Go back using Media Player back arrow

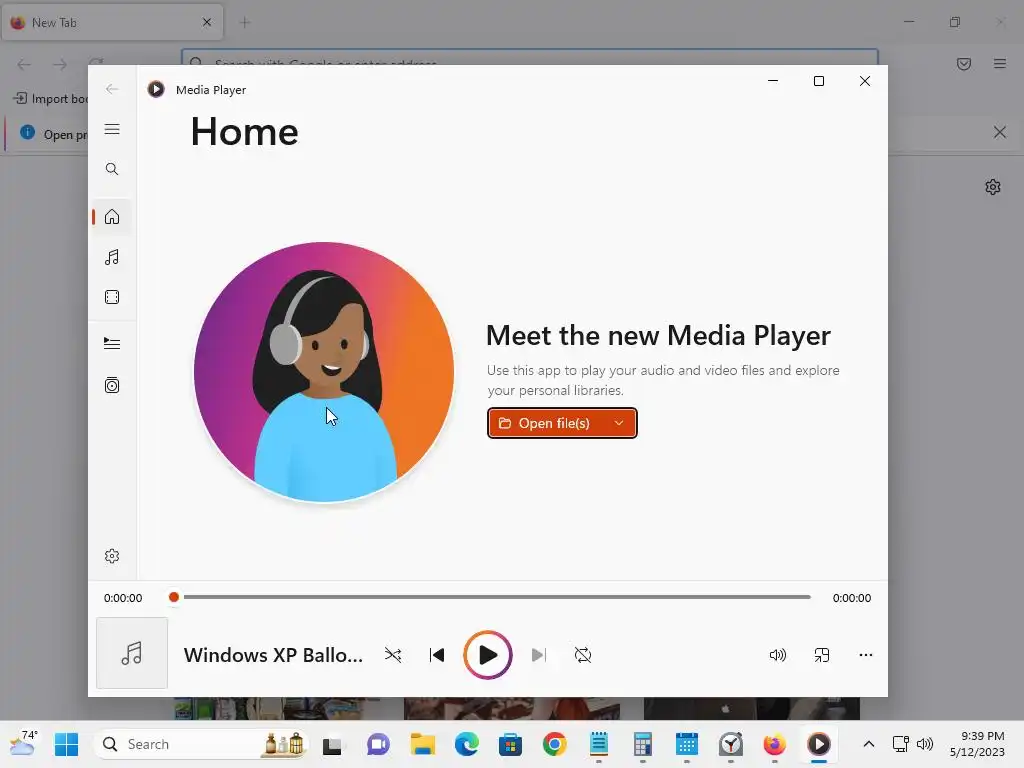click(x=112, y=89)
